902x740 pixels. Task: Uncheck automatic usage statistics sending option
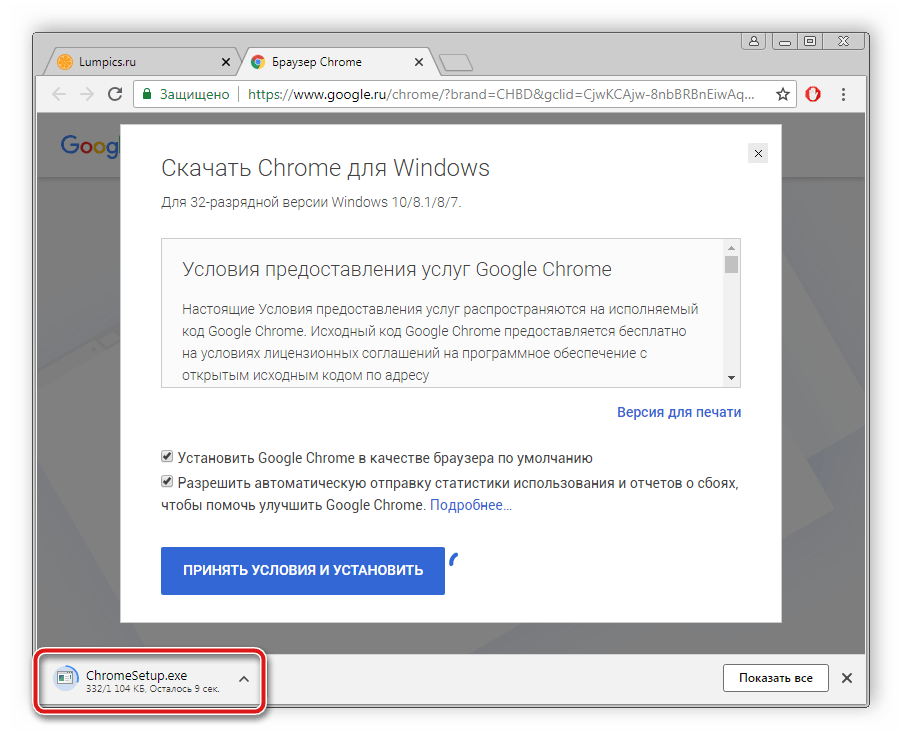click(167, 482)
